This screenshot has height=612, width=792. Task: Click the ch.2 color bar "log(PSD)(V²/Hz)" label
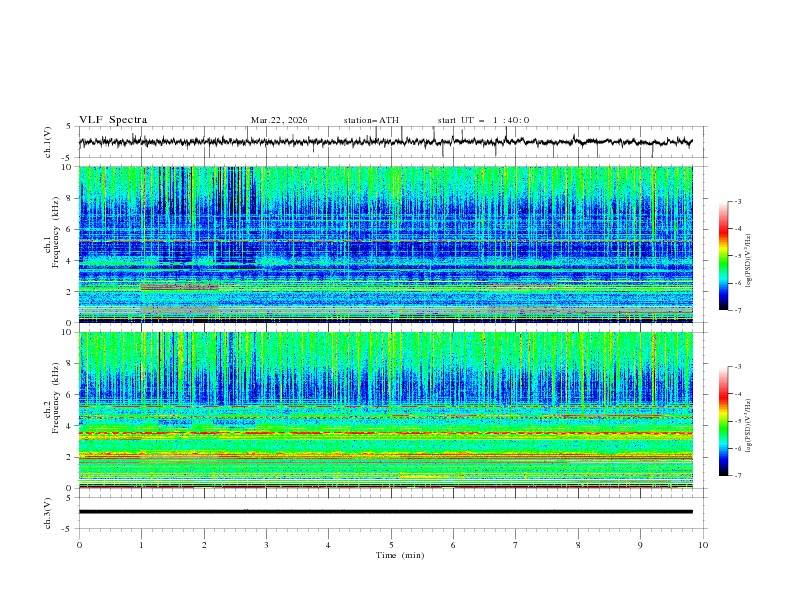pos(748,425)
